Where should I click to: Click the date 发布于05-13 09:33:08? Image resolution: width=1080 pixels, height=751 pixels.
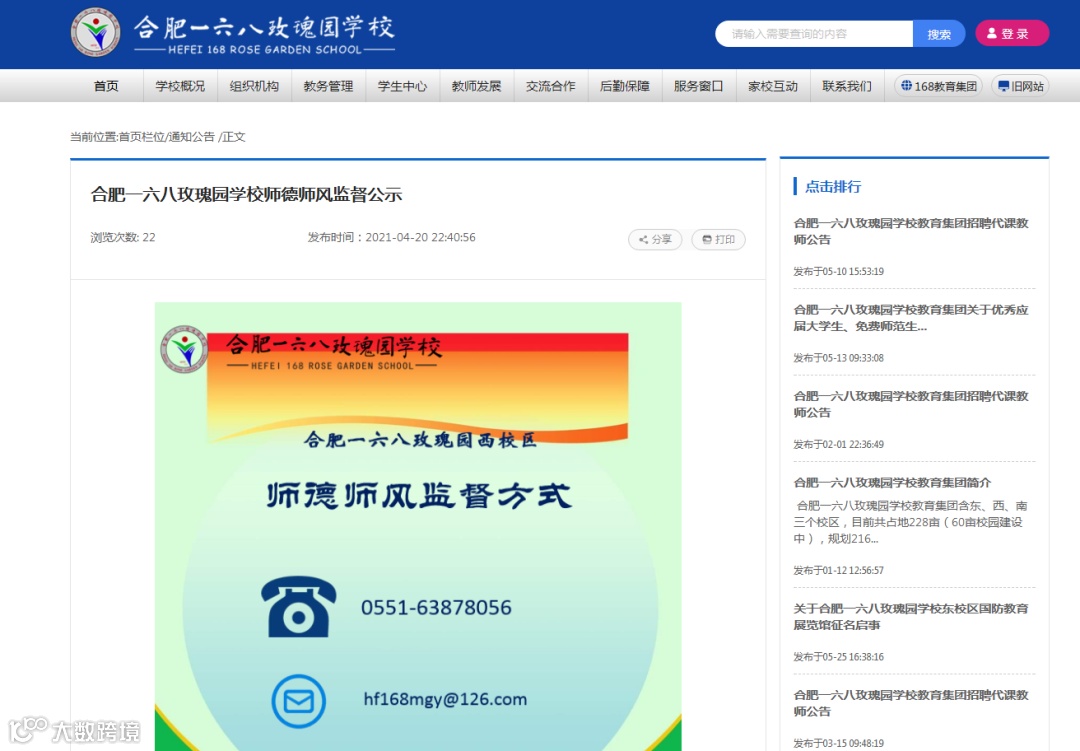tap(838, 358)
